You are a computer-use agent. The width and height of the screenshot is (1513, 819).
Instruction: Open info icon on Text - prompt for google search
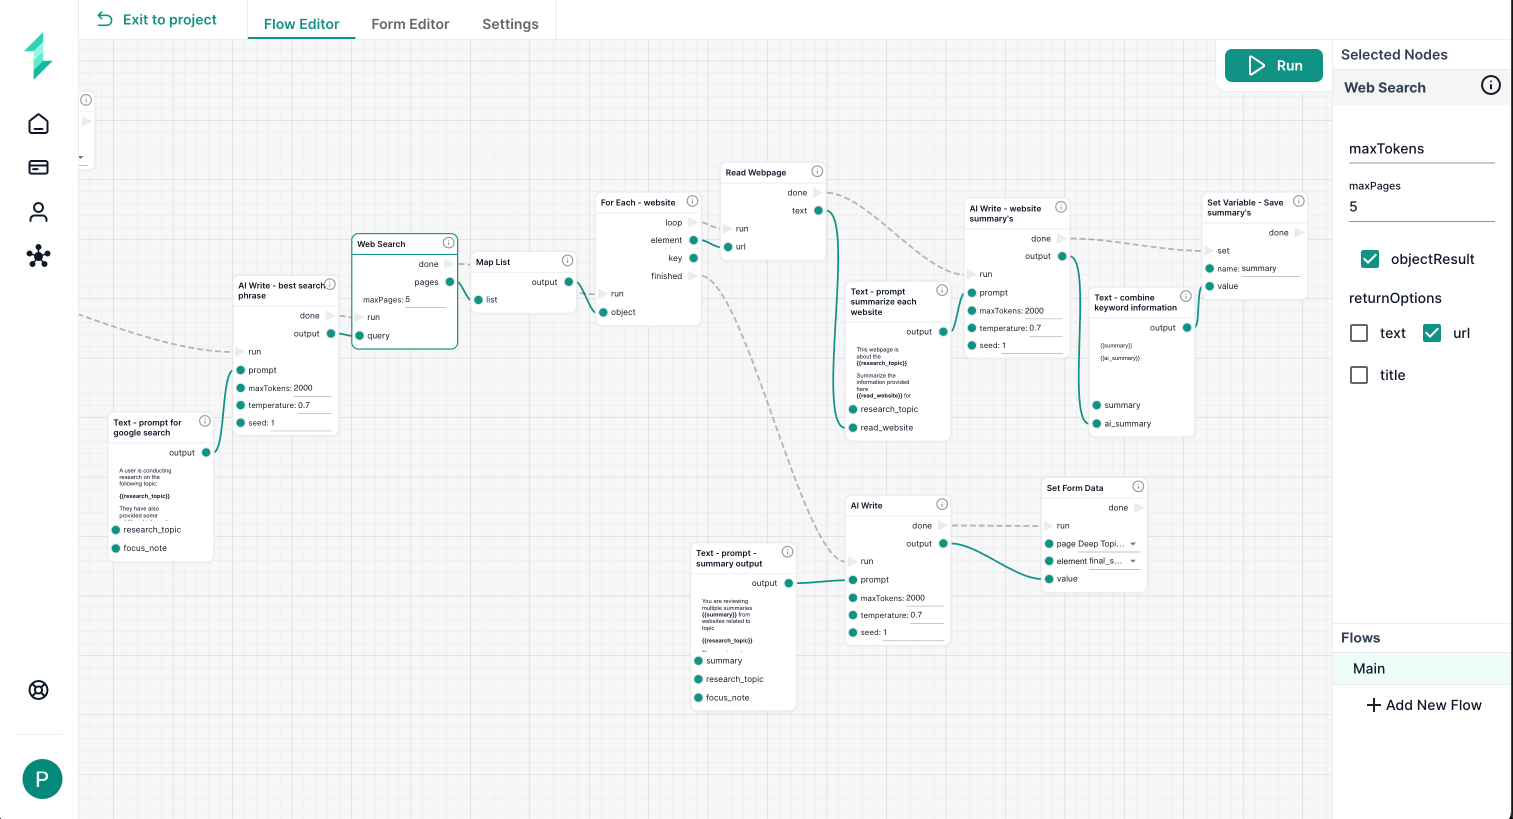(205, 421)
